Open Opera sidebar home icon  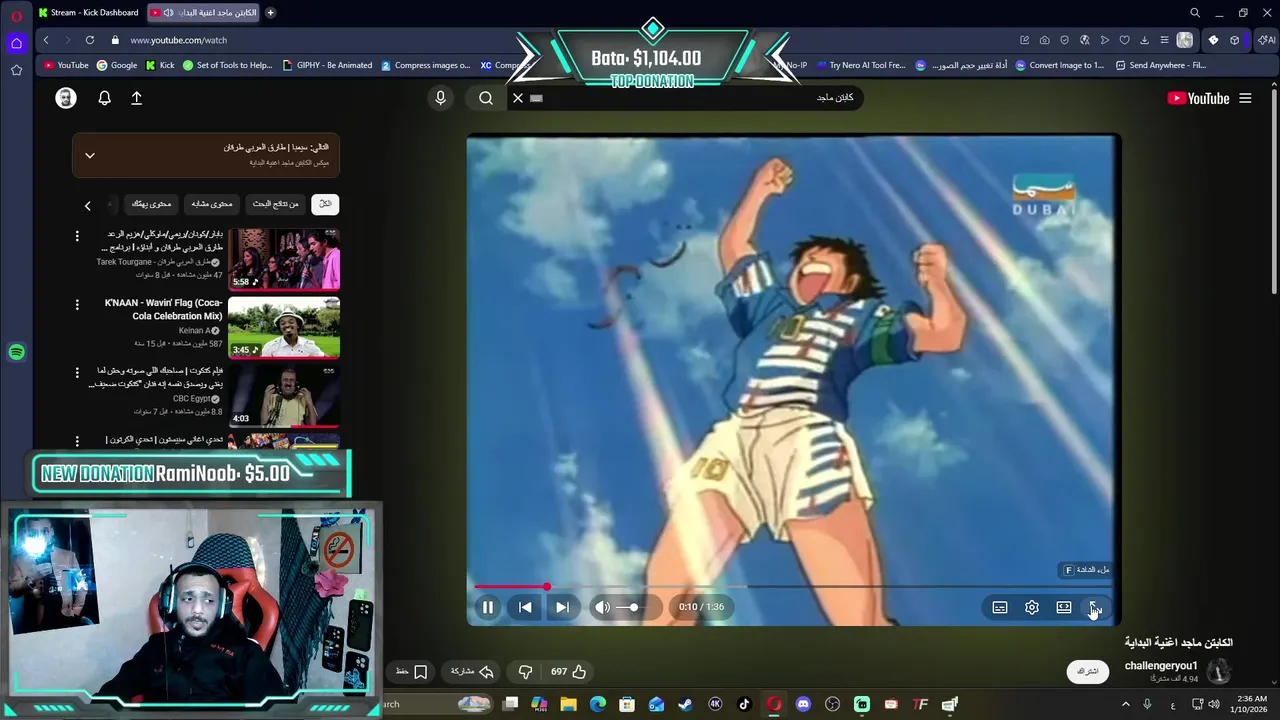point(16,43)
